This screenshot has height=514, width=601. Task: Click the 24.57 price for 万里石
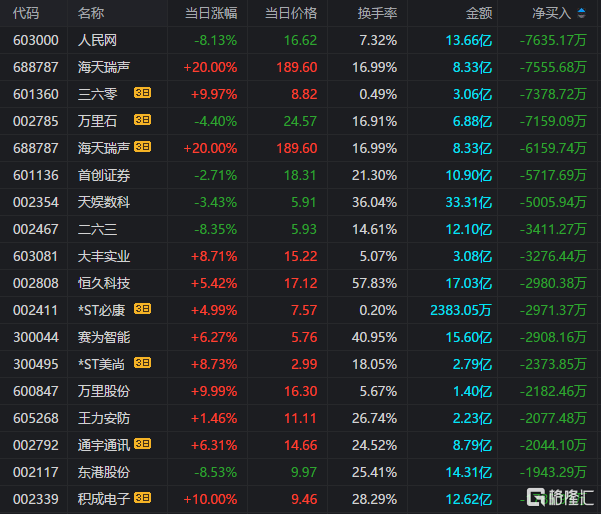pyautogui.click(x=300, y=122)
